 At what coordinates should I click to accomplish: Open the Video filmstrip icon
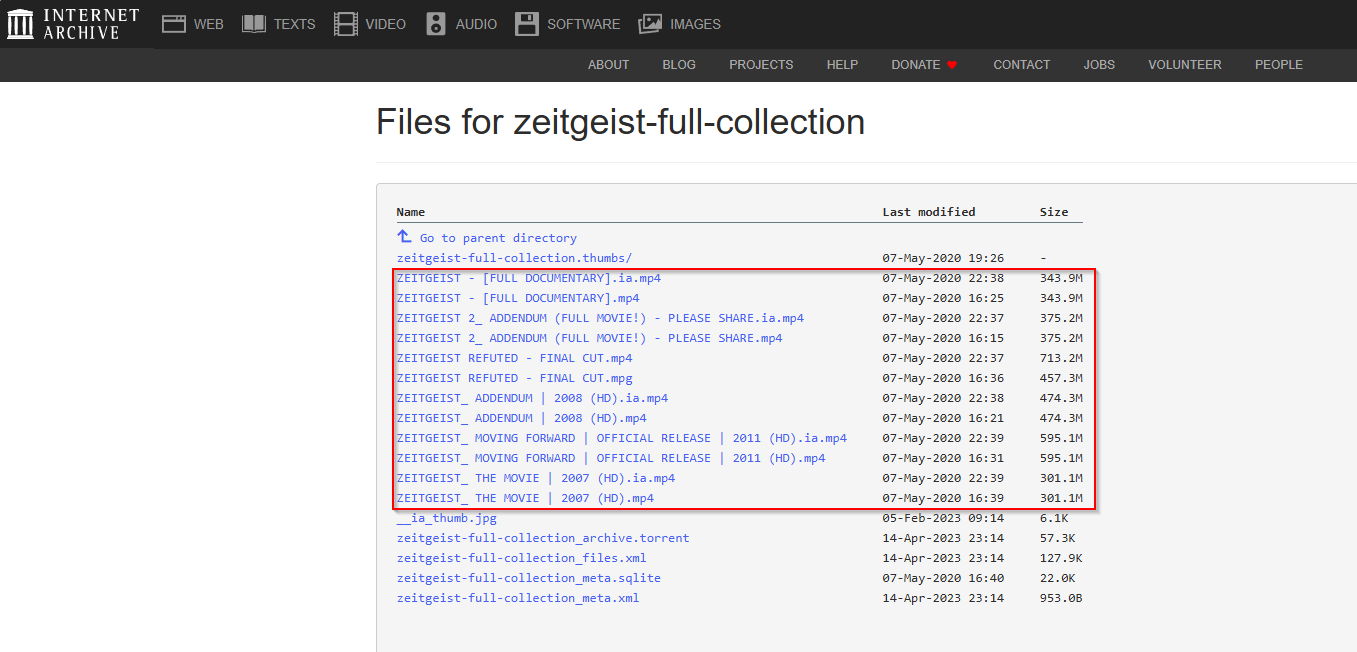[x=345, y=24]
